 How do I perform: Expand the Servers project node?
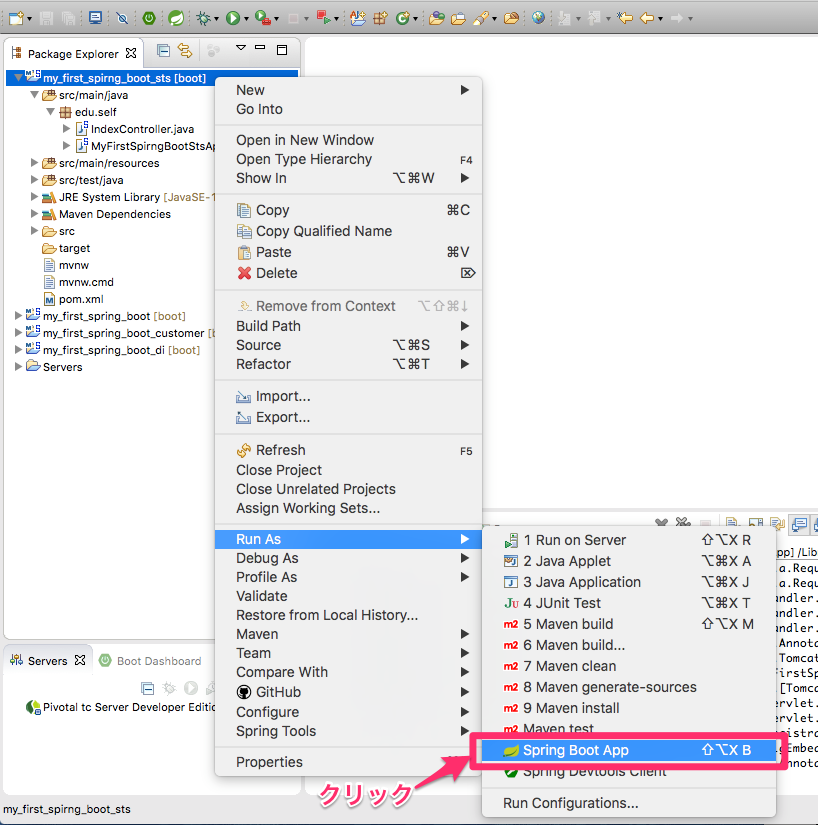18,367
